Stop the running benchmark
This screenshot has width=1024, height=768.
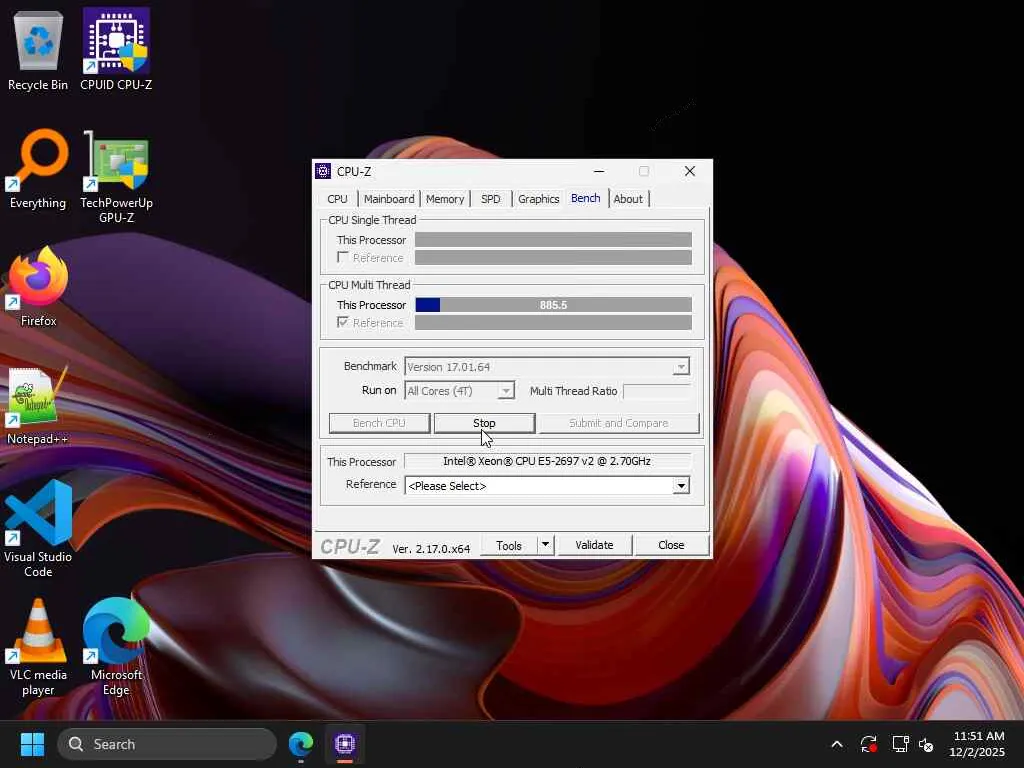484,423
